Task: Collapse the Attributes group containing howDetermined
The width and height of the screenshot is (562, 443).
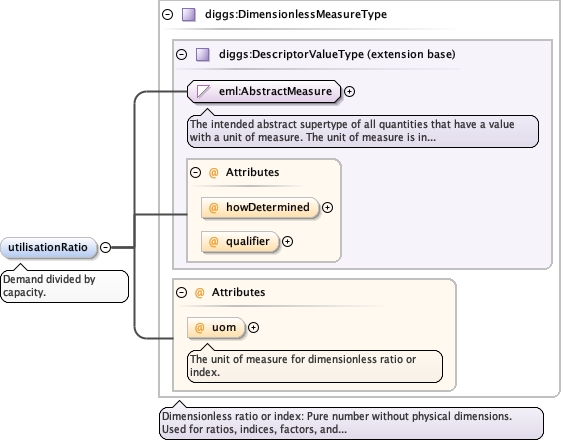Action: click(x=195, y=173)
